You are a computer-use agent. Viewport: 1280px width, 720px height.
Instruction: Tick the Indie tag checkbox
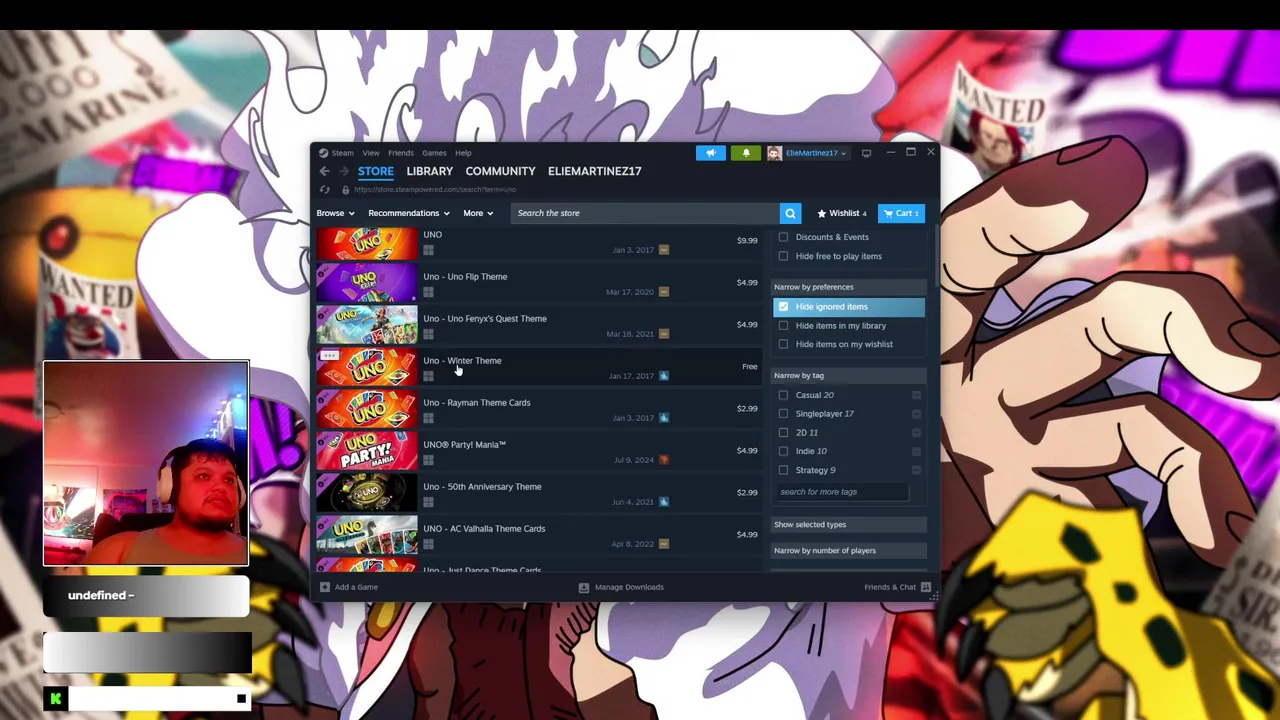783,451
